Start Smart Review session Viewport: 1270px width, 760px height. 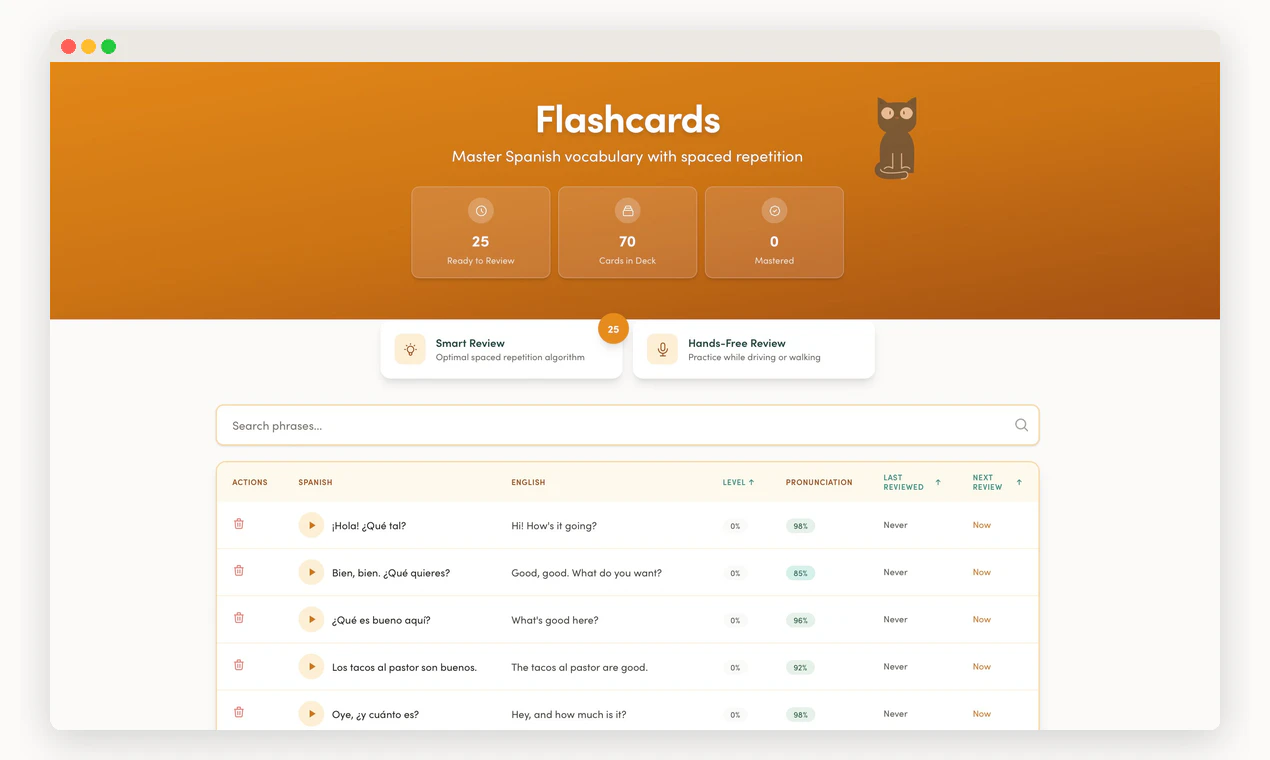coord(501,349)
